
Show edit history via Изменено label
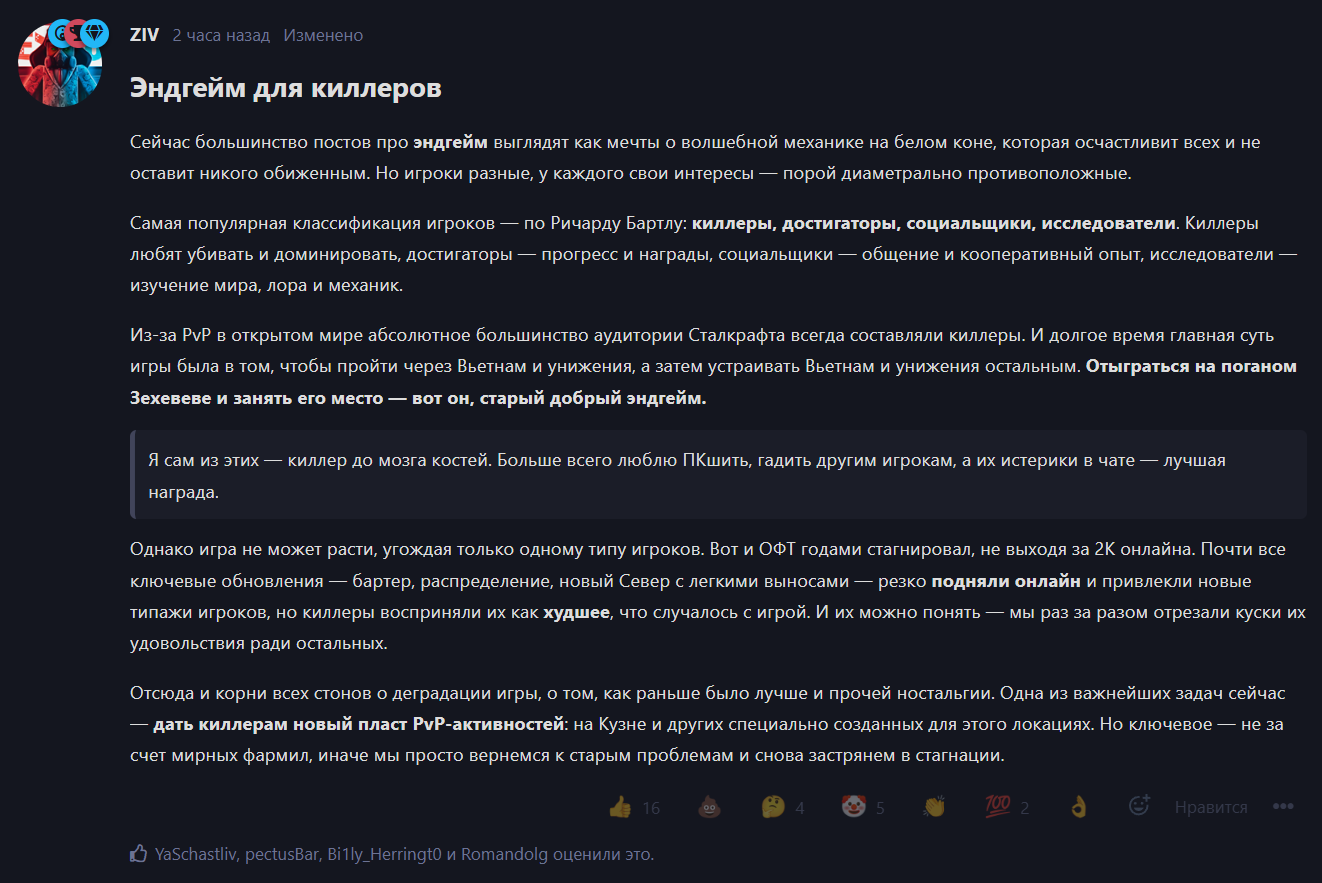323,35
